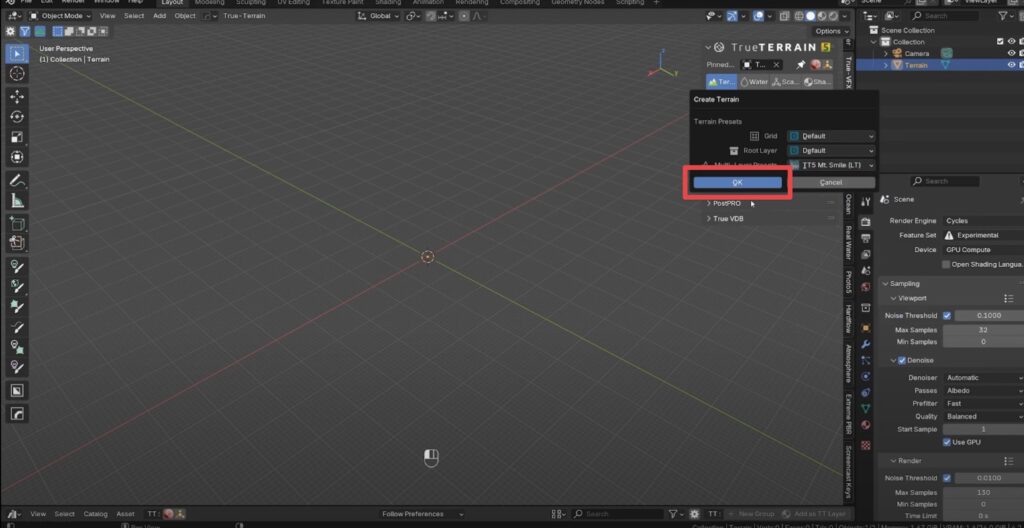Click the viewport navigation gizmo
Screen dimensions: 1024x528
661,64
